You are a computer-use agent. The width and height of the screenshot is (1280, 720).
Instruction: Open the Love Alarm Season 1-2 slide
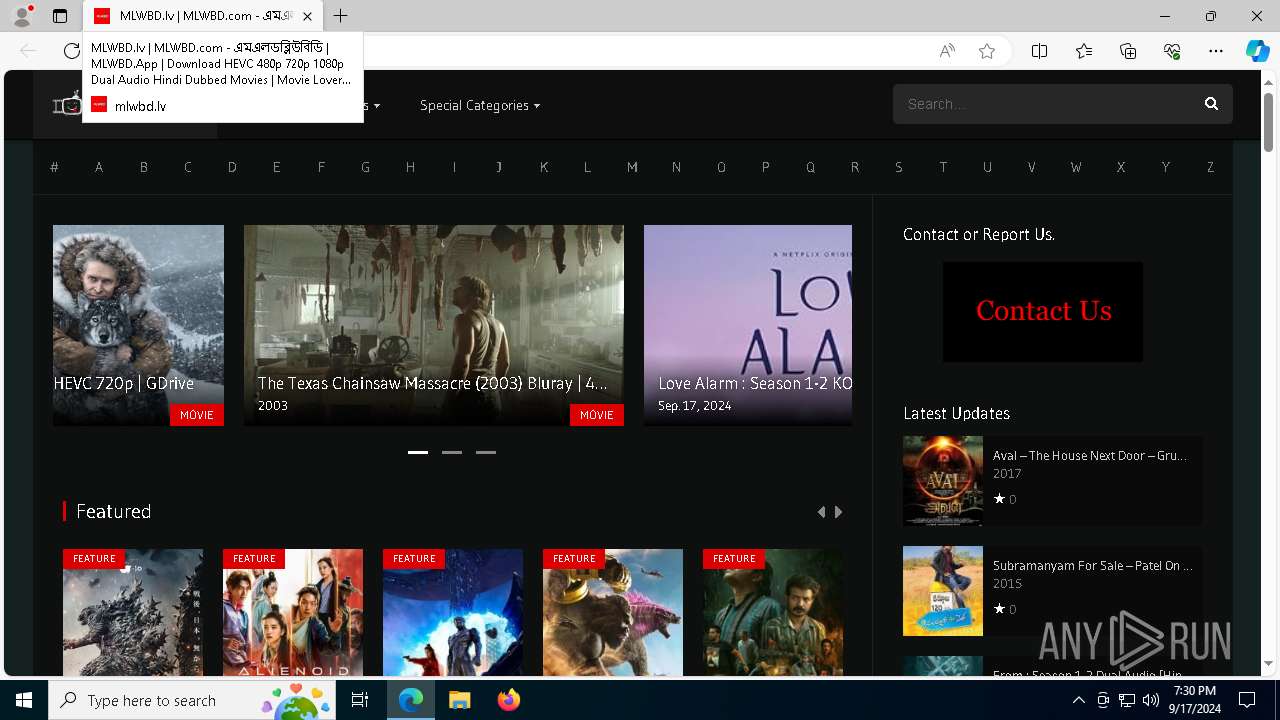pyautogui.click(x=748, y=325)
